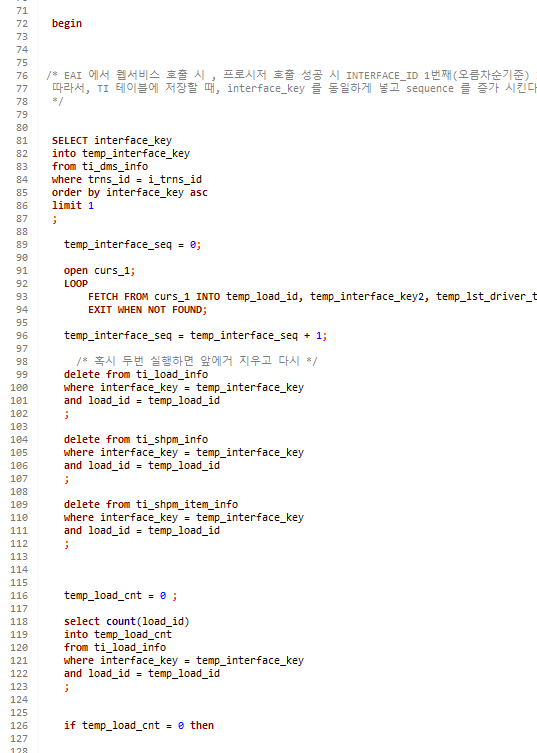Viewport: 537px width, 753px height.
Task: Click 'into temp_load_cnt' on line 119
Action: (x=118, y=635)
